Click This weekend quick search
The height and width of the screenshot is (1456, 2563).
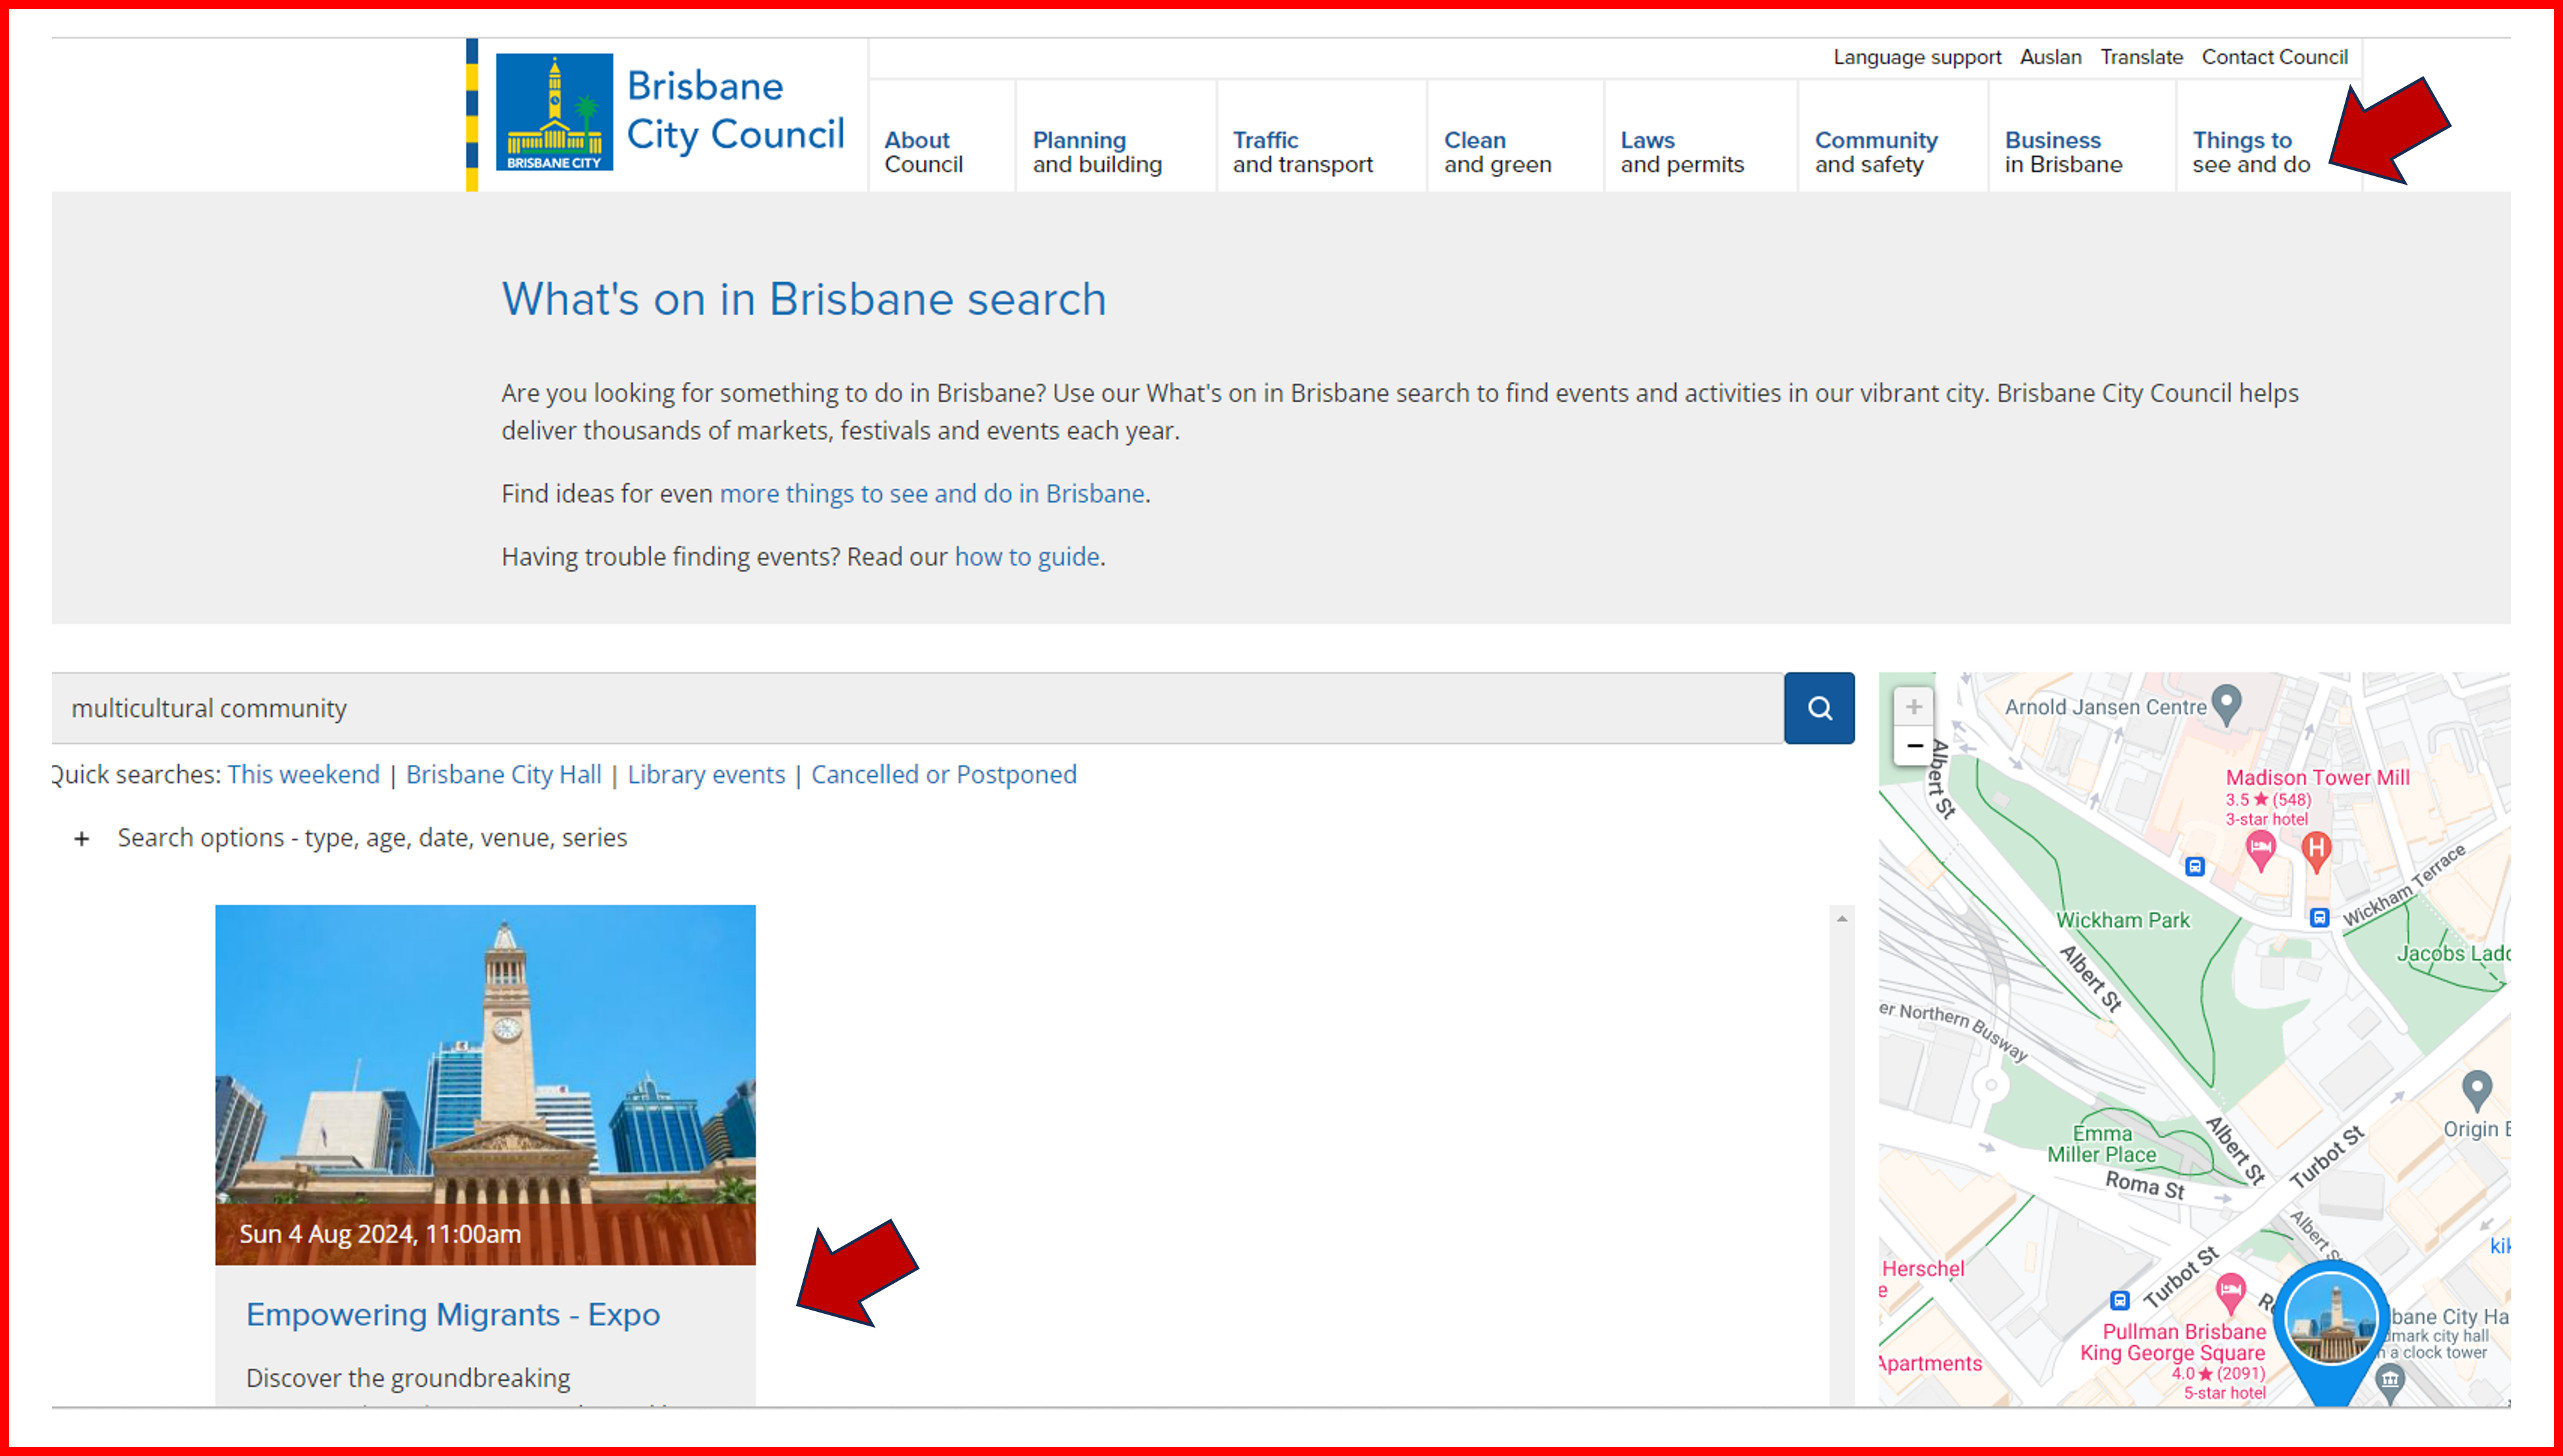[x=303, y=774]
